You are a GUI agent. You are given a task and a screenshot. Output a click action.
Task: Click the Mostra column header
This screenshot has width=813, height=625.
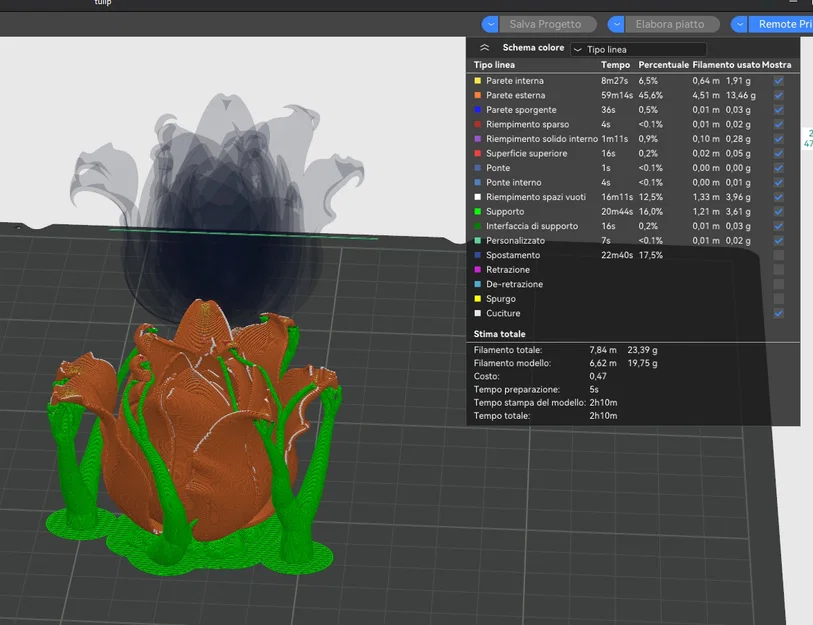coord(776,65)
